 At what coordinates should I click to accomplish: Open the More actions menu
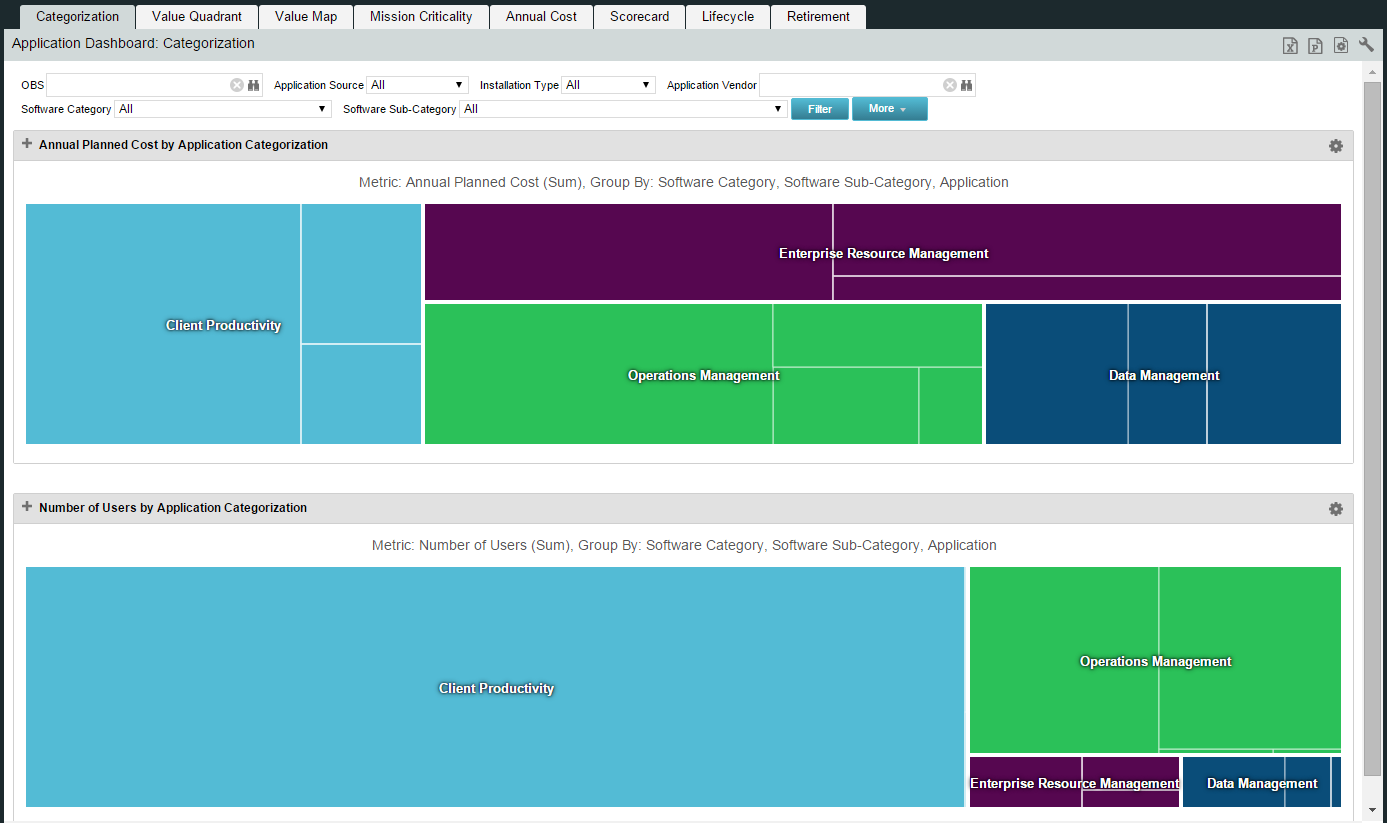coord(889,109)
